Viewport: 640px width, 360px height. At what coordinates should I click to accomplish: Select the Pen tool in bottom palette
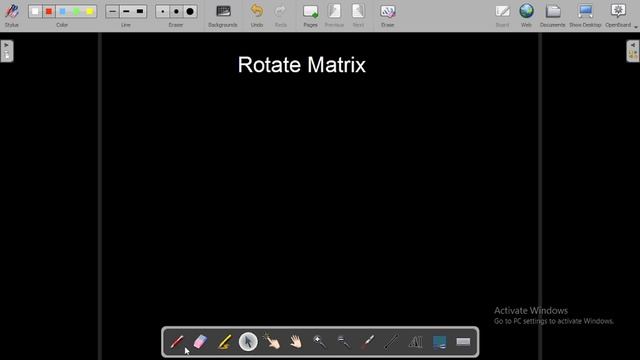177,342
